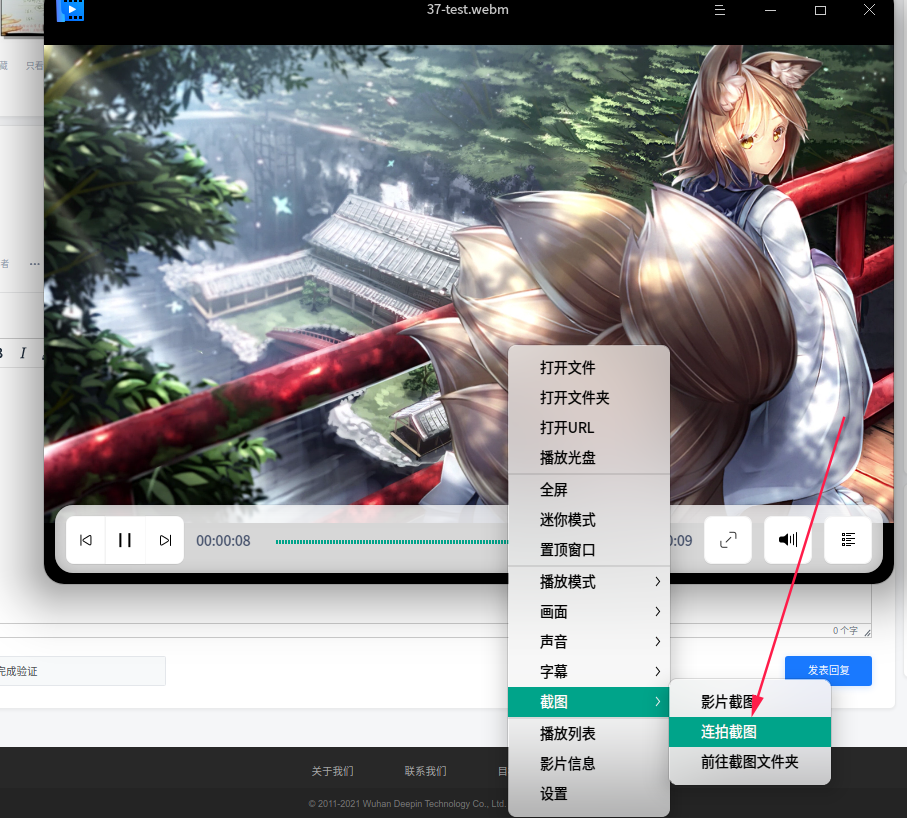Click the blue 发表回复 button
This screenshot has width=907, height=818.
[828, 670]
